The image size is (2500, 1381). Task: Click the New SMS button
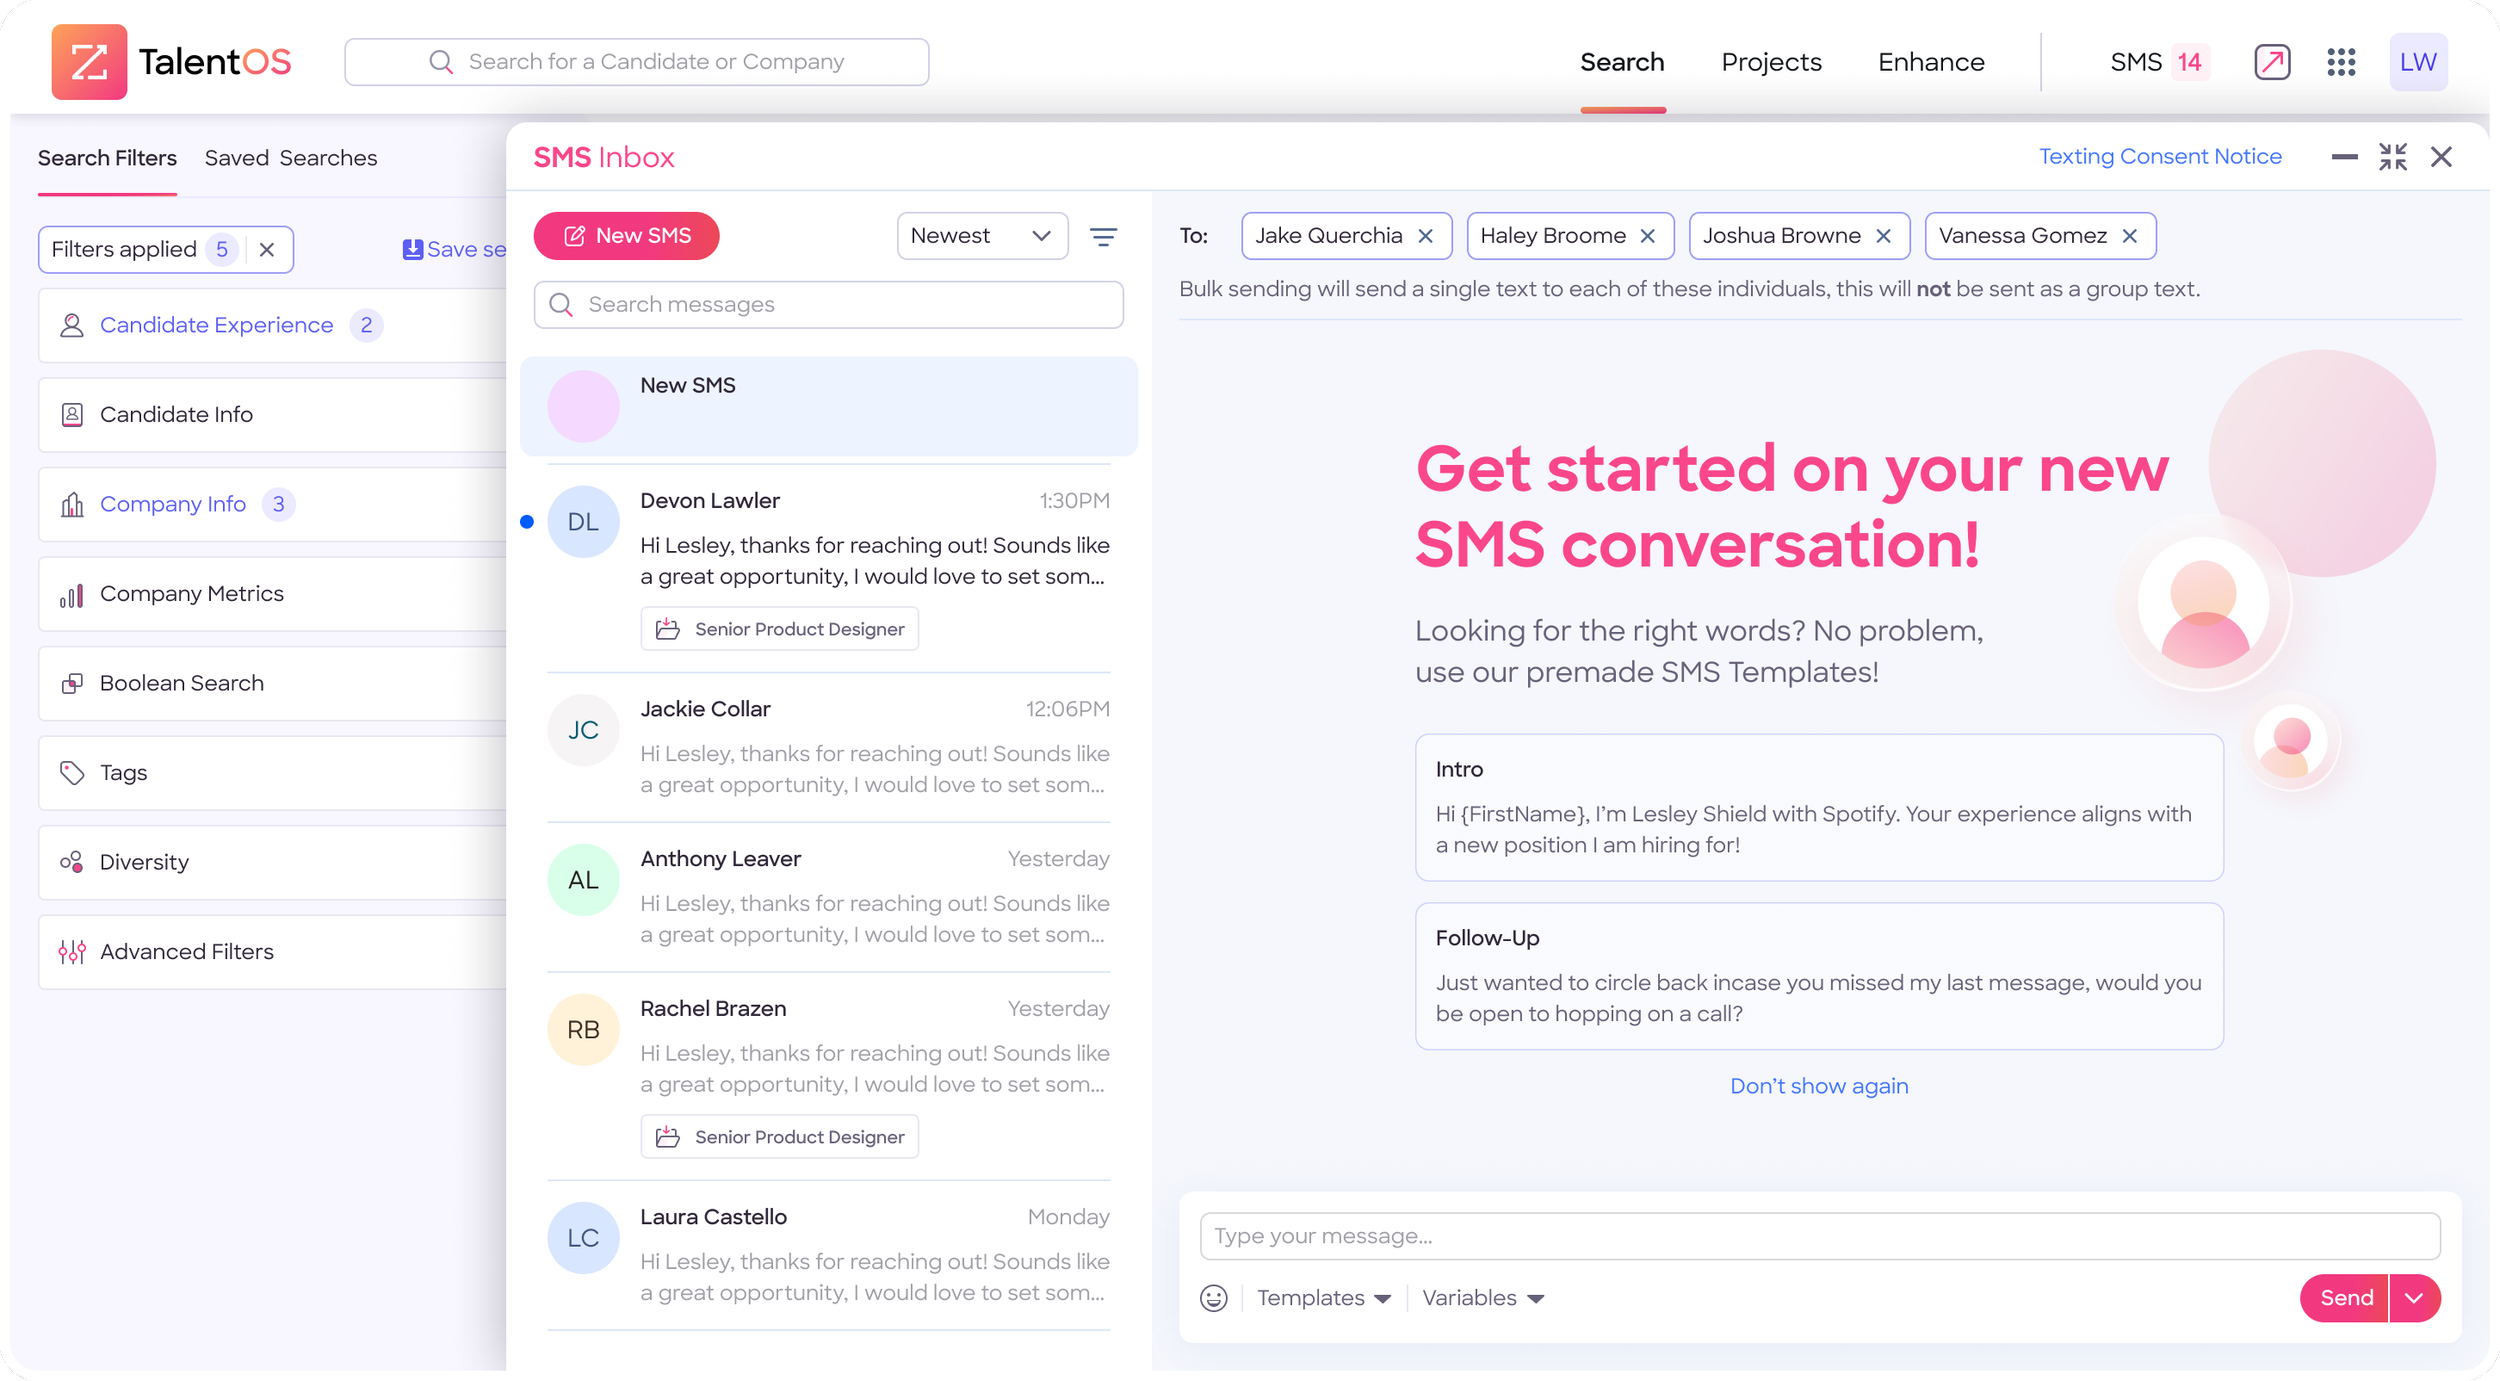click(x=627, y=236)
